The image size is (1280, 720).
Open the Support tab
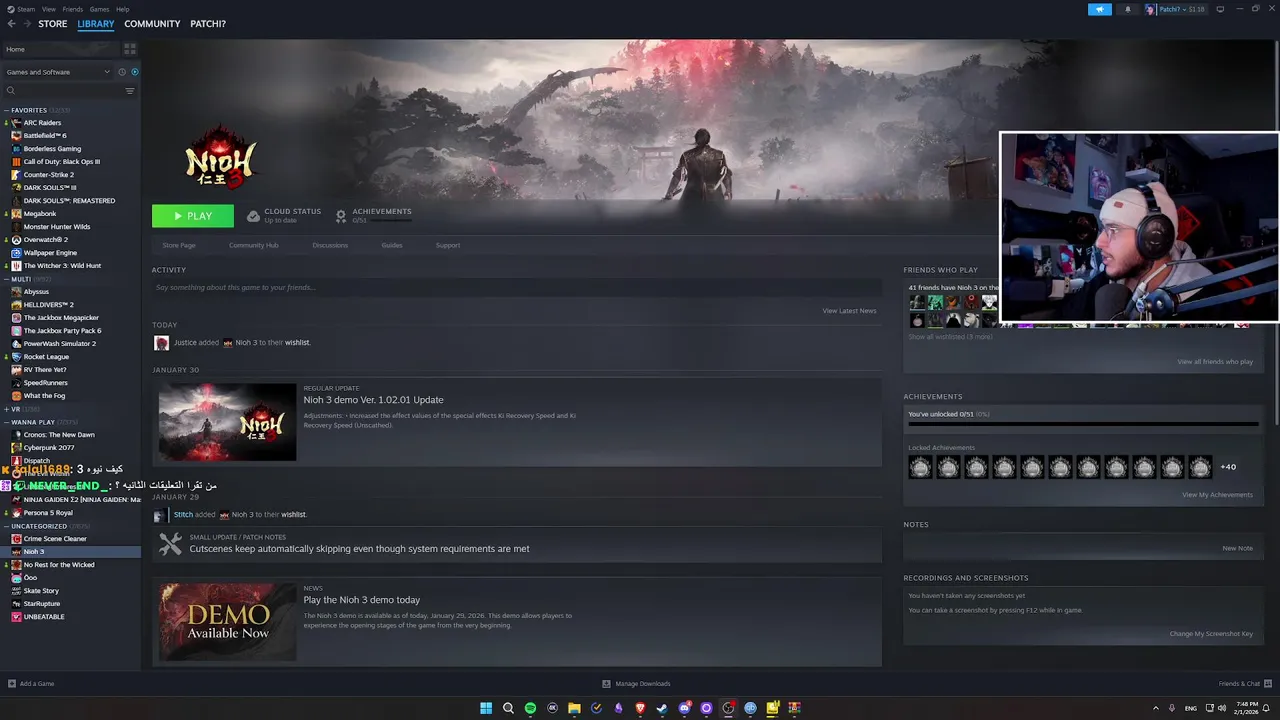click(448, 245)
